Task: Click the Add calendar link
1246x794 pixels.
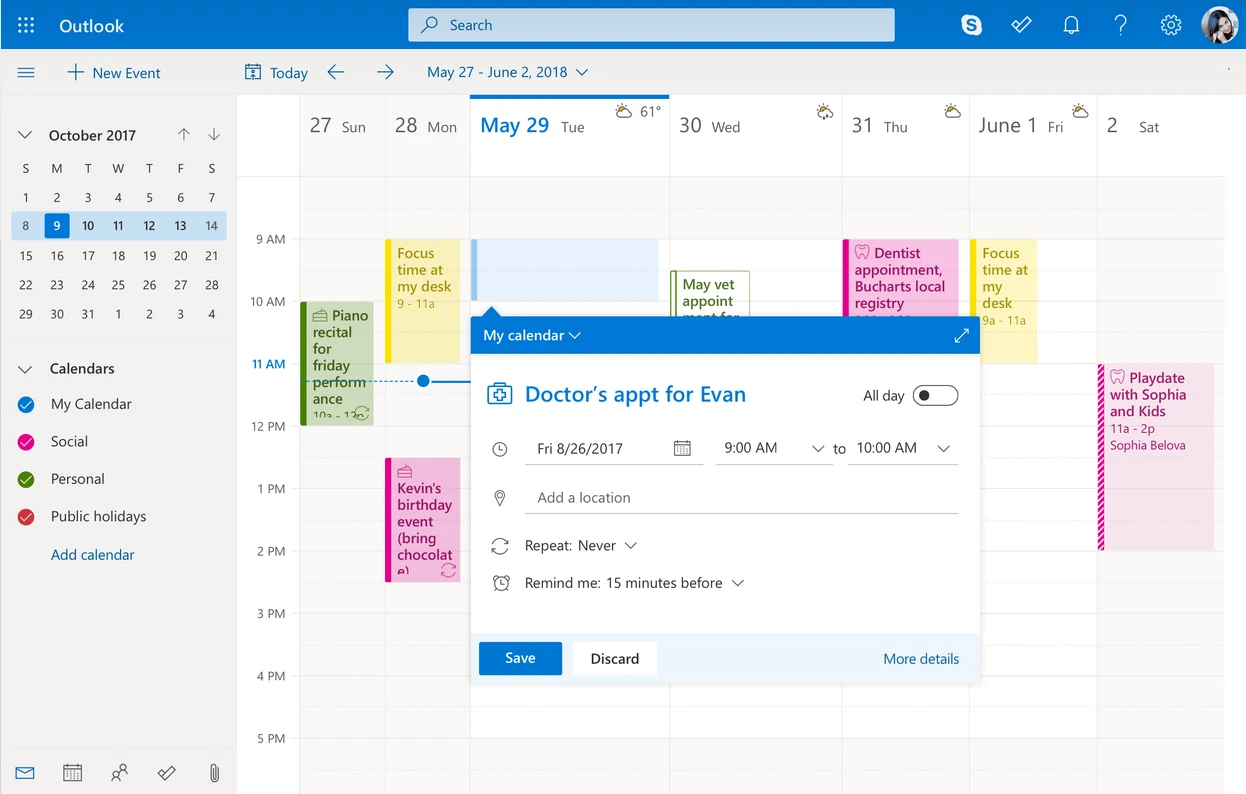Action: point(92,554)
